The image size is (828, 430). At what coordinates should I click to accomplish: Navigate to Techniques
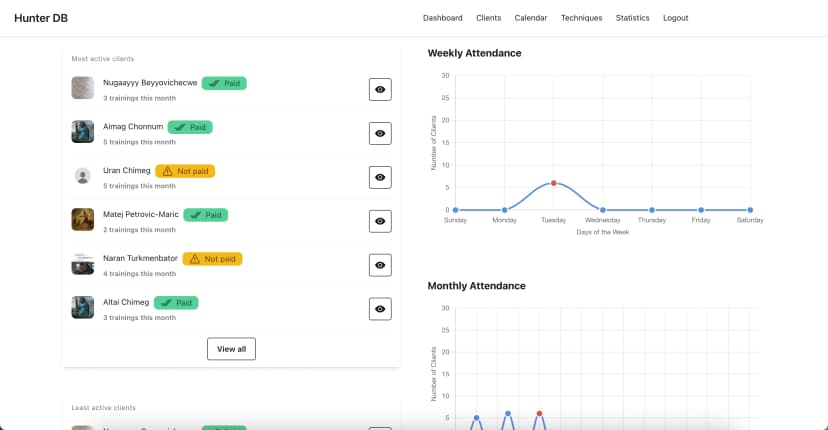coord(581,18)
